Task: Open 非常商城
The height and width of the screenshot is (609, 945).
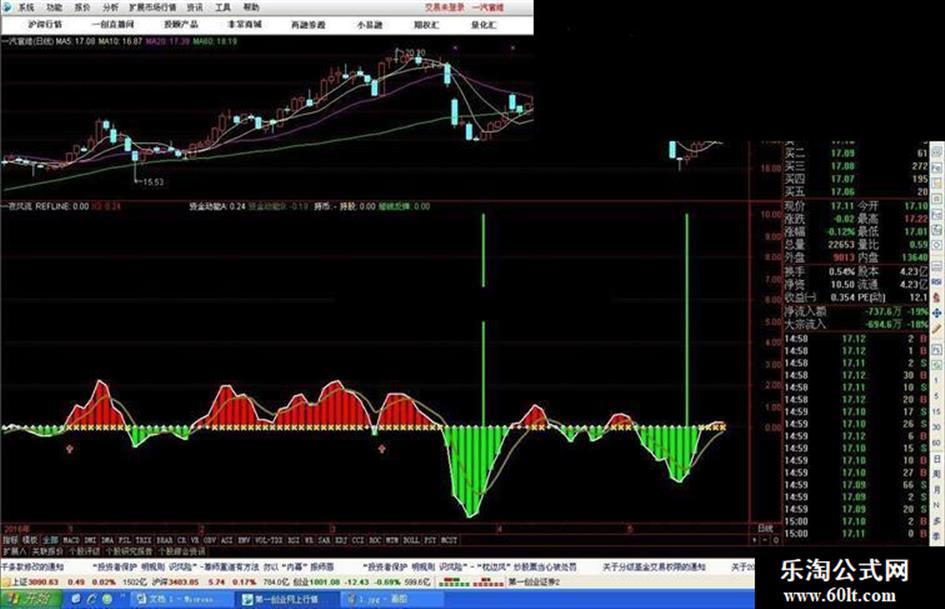Action: click(x=245, y=25)
